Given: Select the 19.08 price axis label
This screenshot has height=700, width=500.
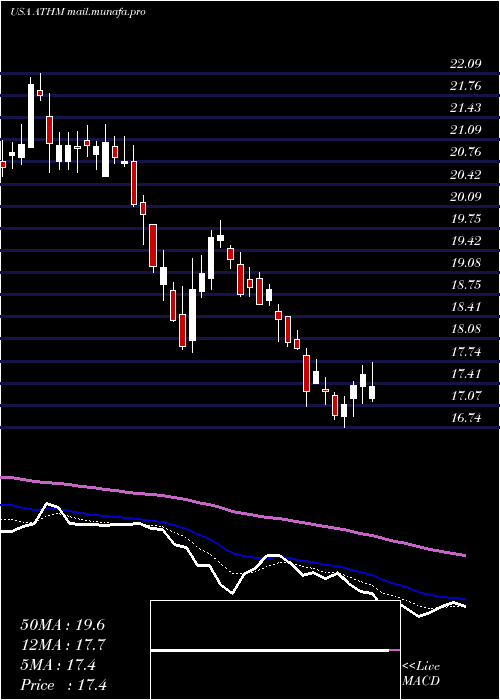Looking at the screenshot, I should pos(466,262).
